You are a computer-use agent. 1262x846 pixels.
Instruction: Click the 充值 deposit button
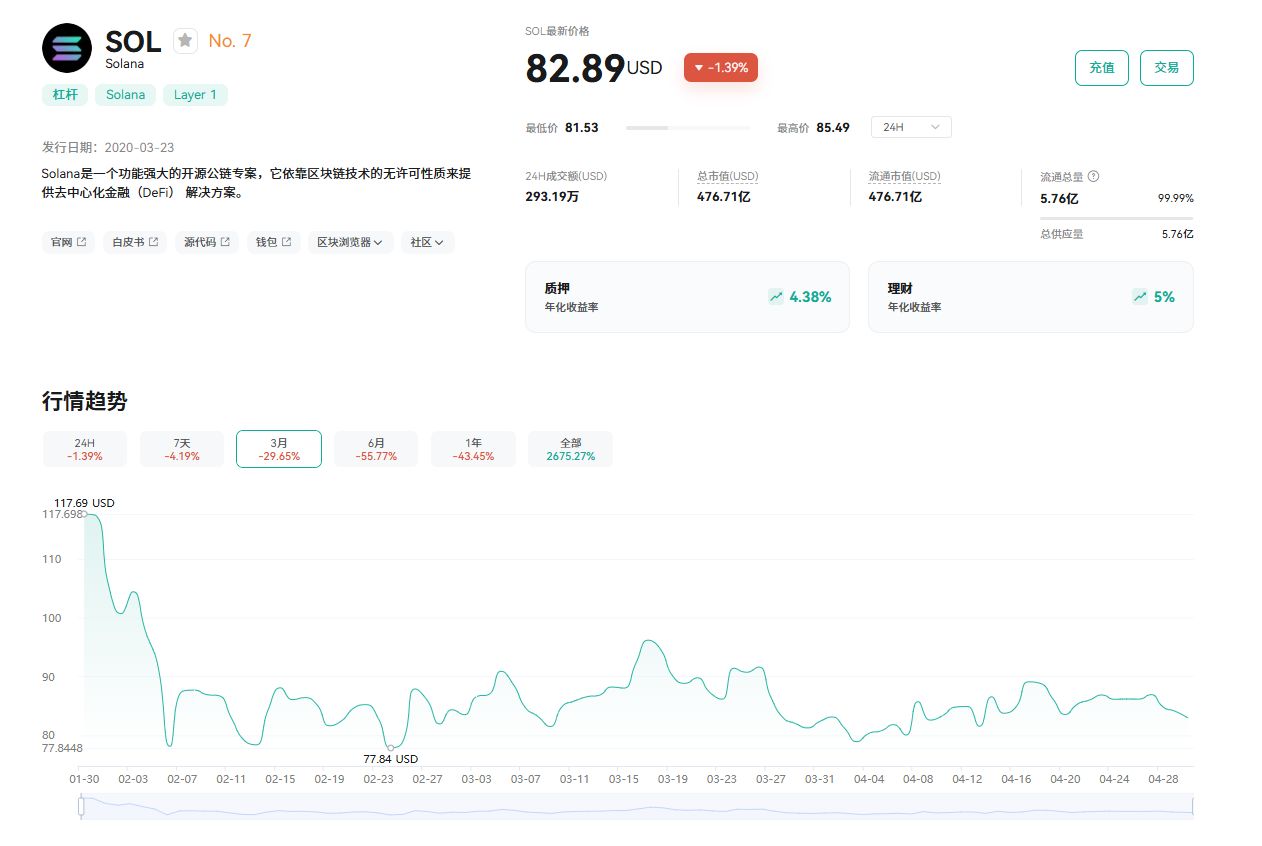(1102, 68)
